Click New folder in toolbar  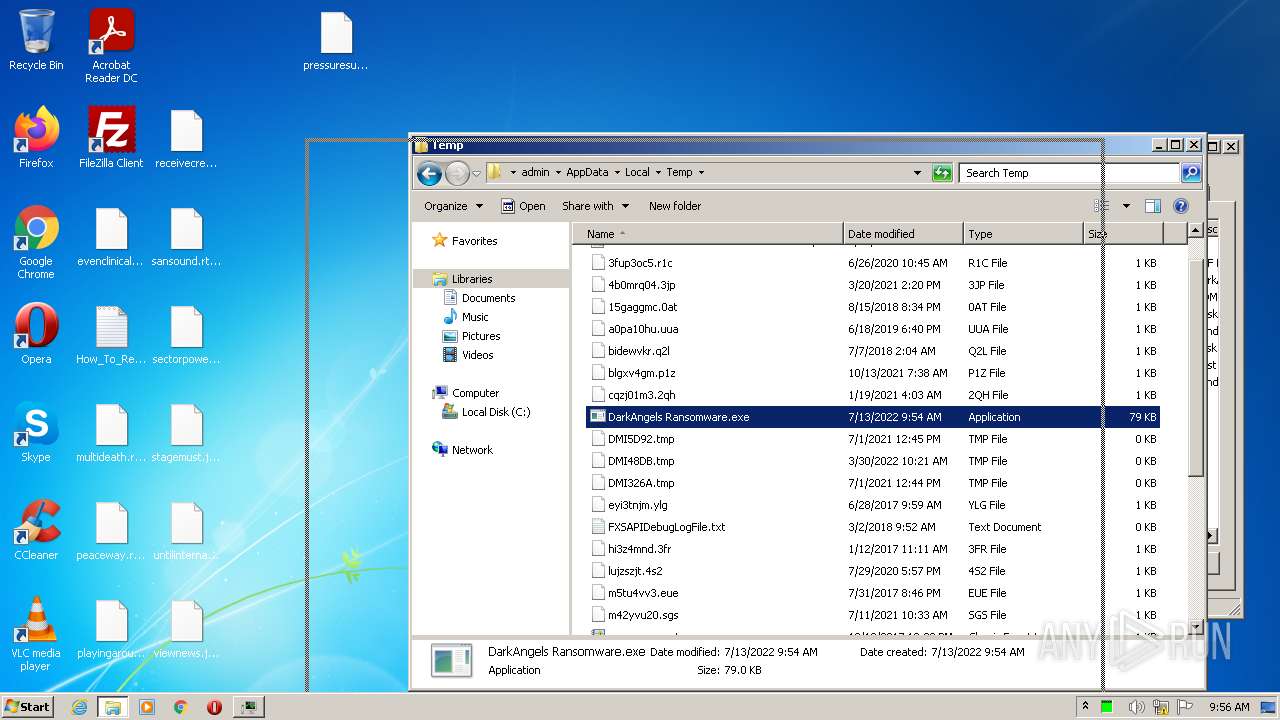(675, 206)
